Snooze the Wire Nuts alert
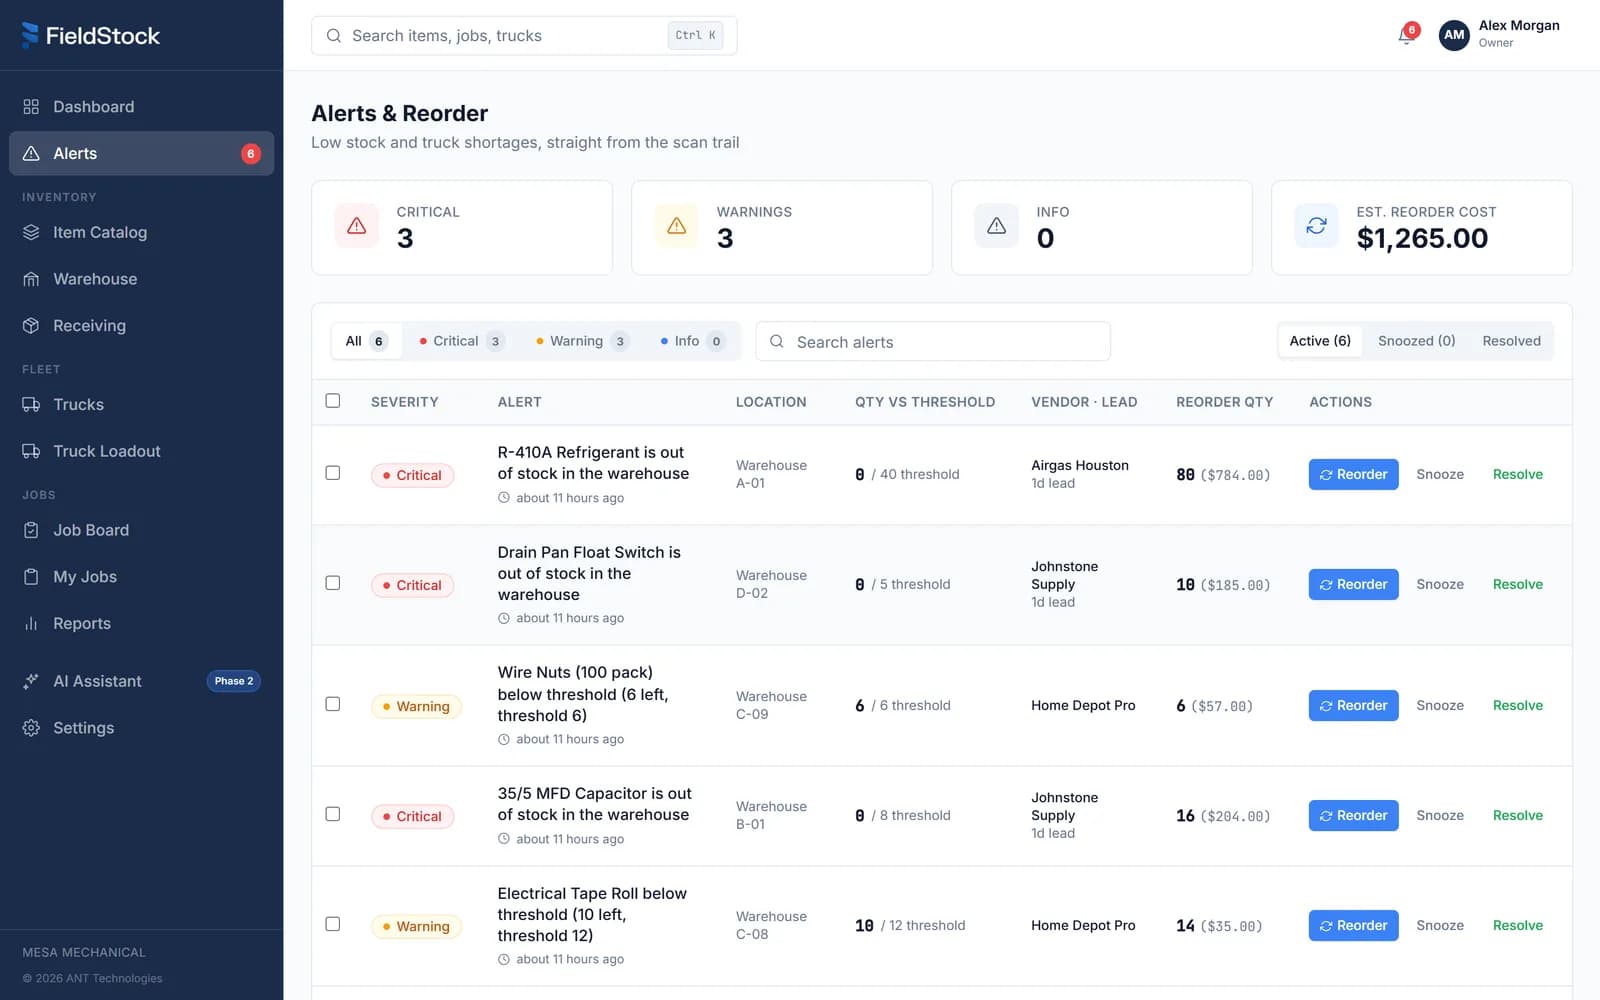The height and width of the screenshot is (1000, 1600). click(1440, 705)
